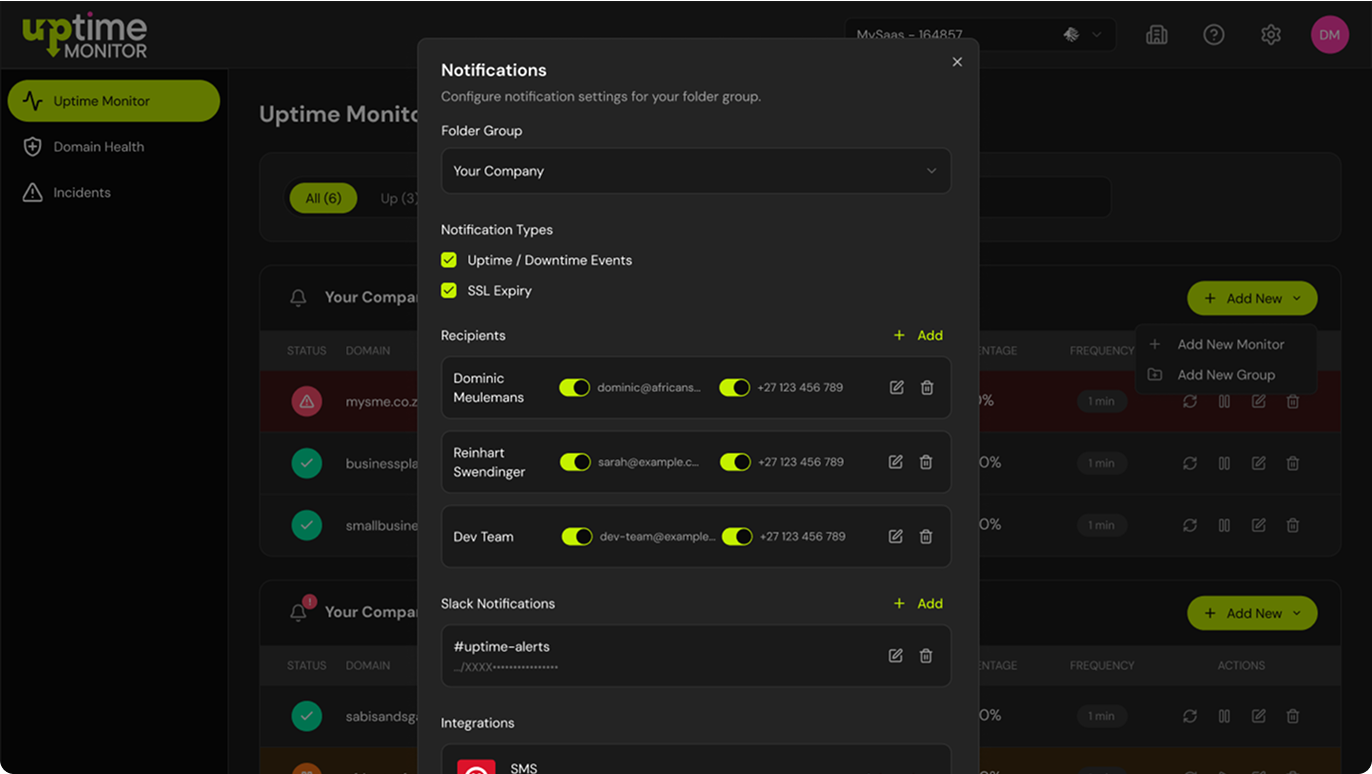
Task: Pause the businesspla monitor row
Action: pyautogui.click(x=1224, y=463)
